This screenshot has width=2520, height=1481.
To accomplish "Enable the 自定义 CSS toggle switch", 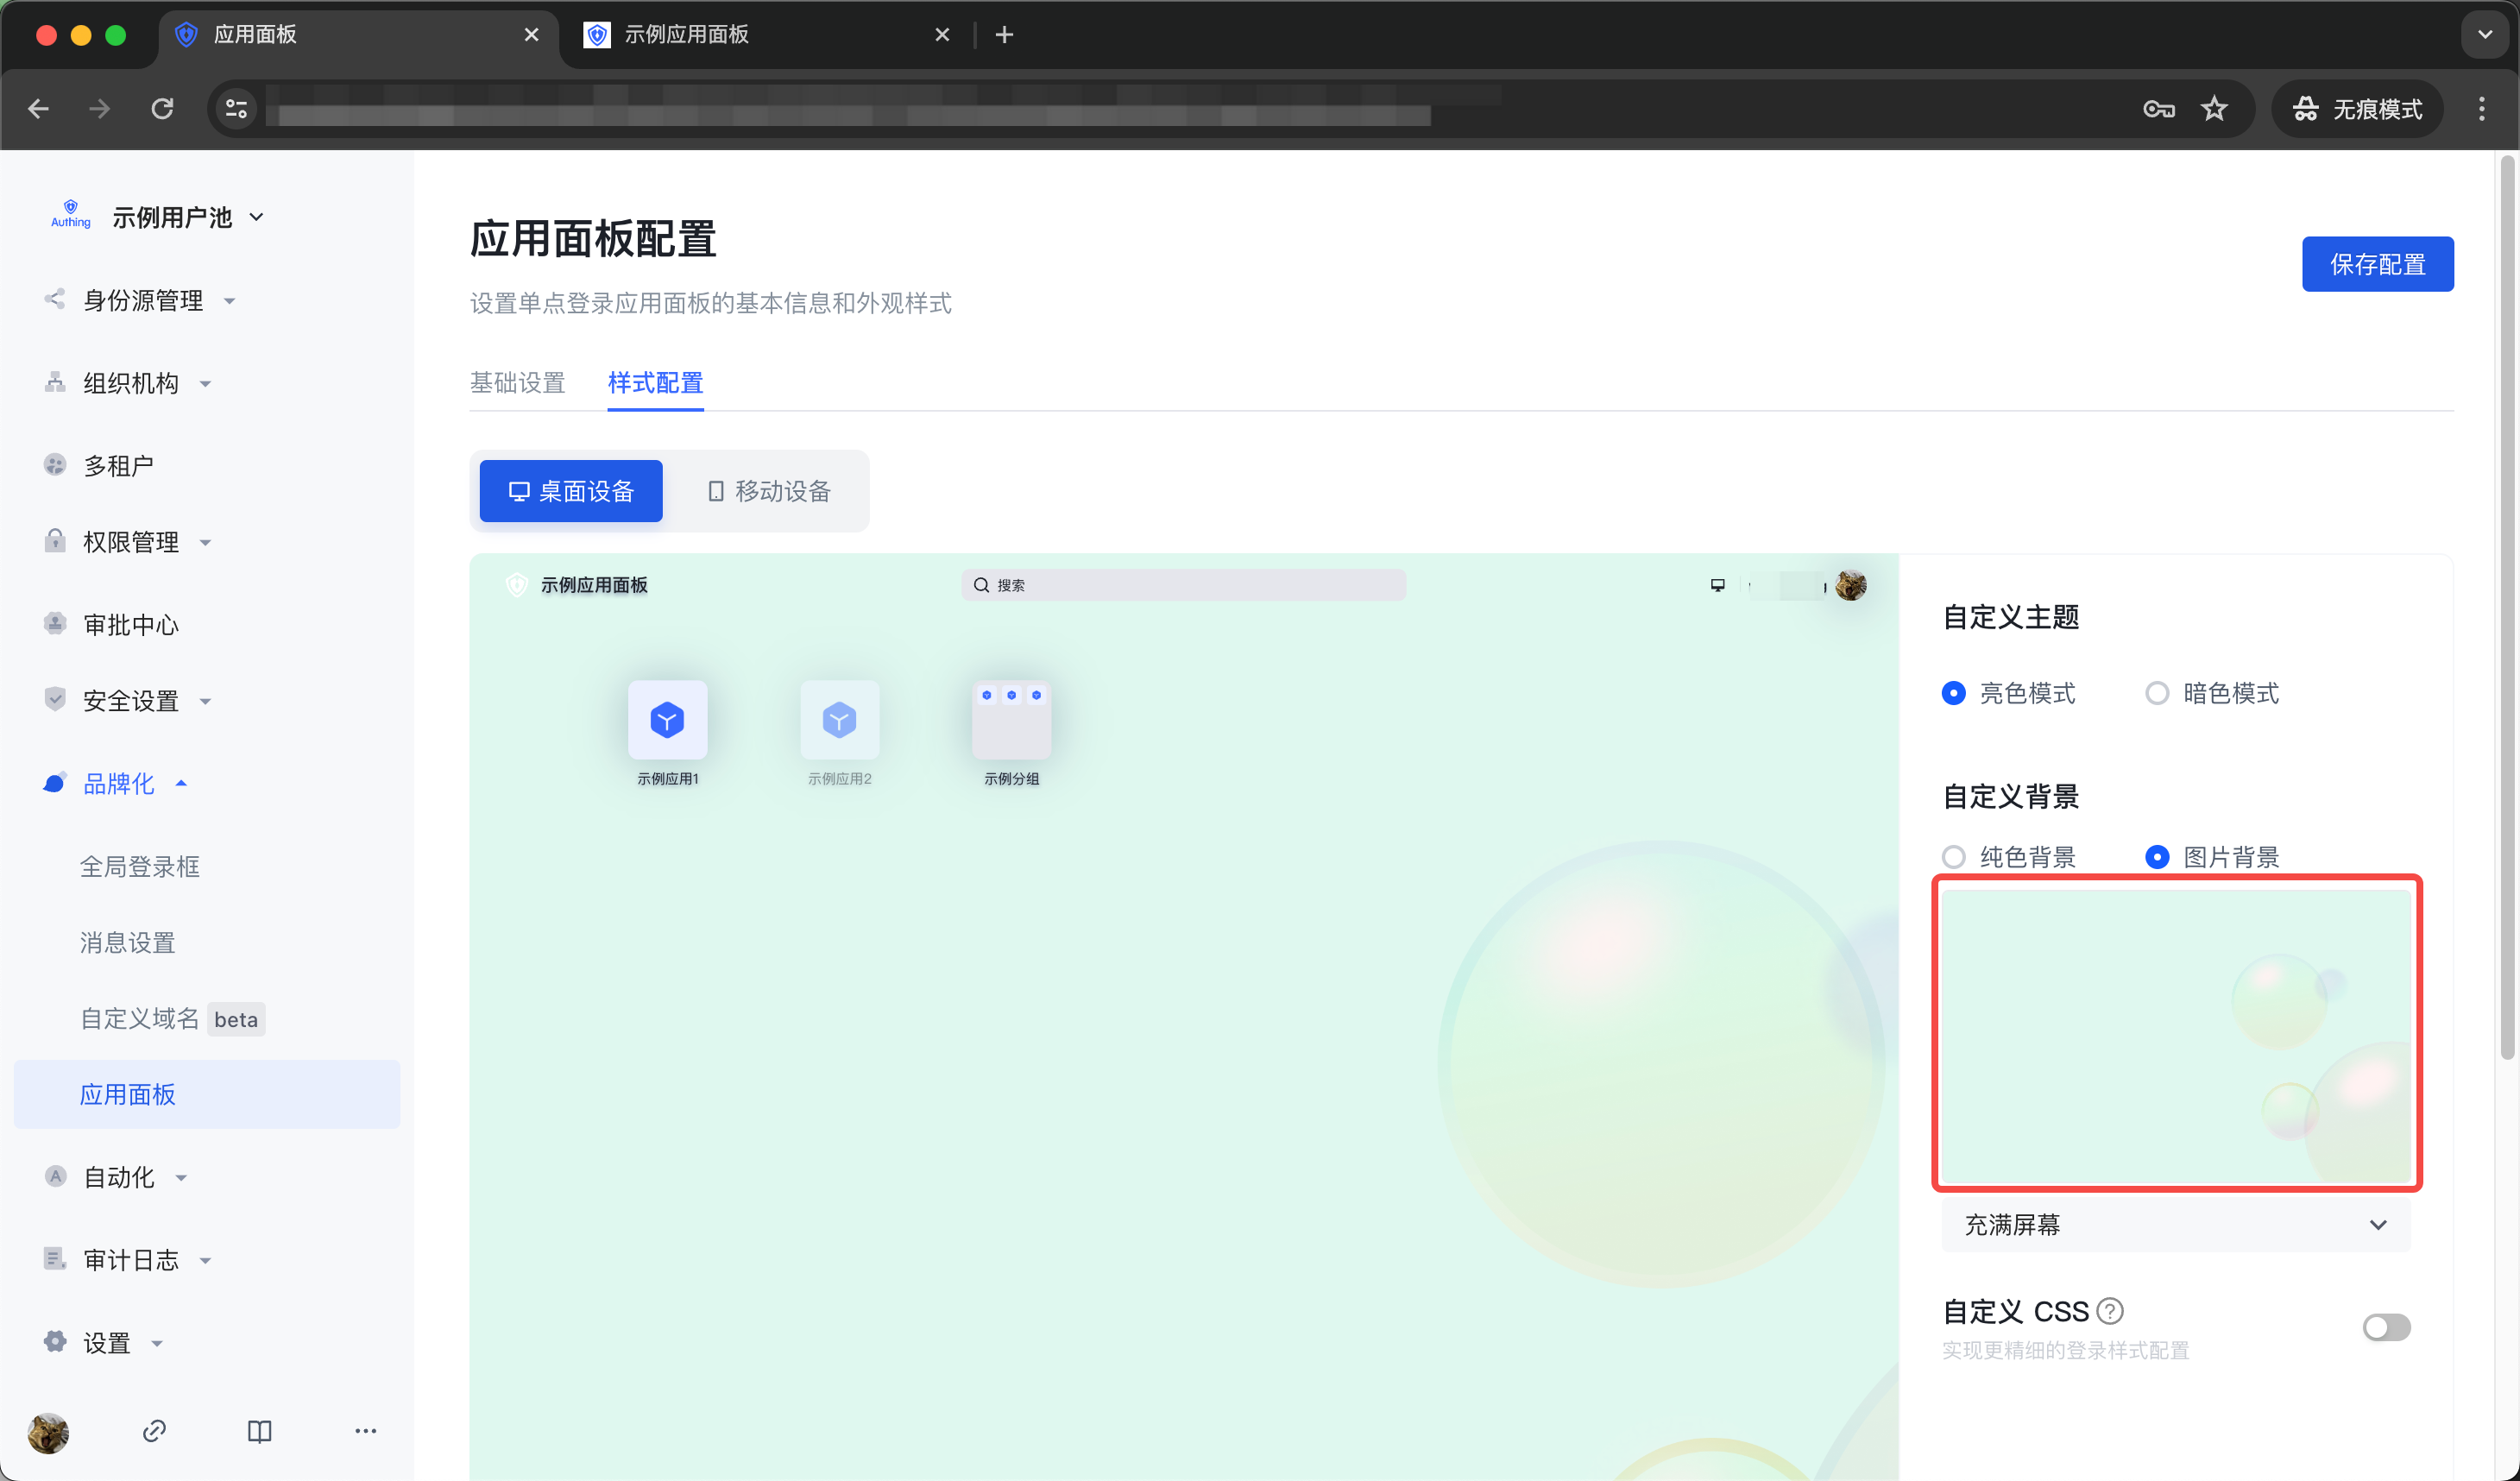I will [2386, 1327].
